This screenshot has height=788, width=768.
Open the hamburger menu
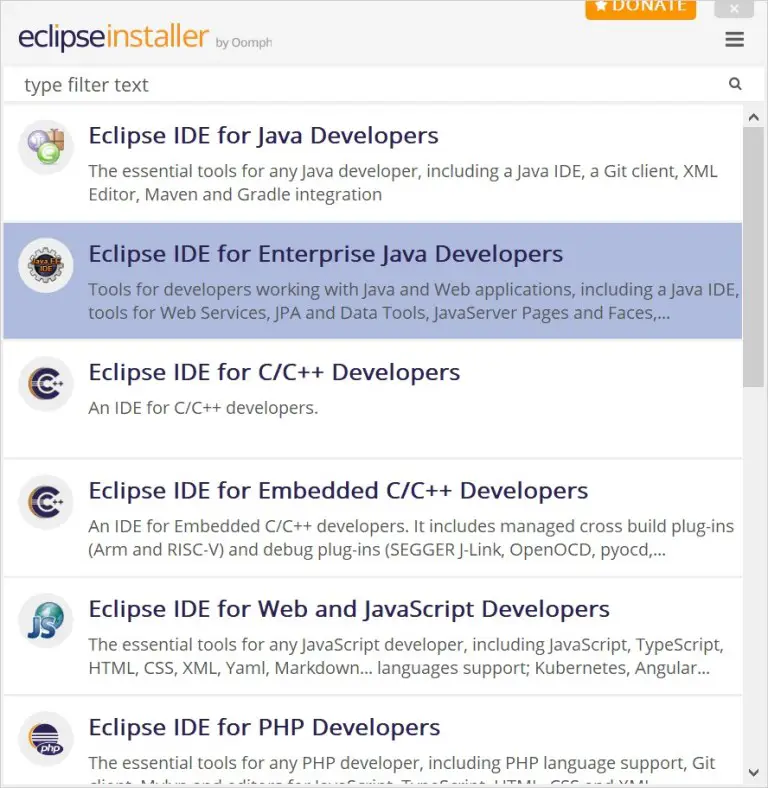734,40
